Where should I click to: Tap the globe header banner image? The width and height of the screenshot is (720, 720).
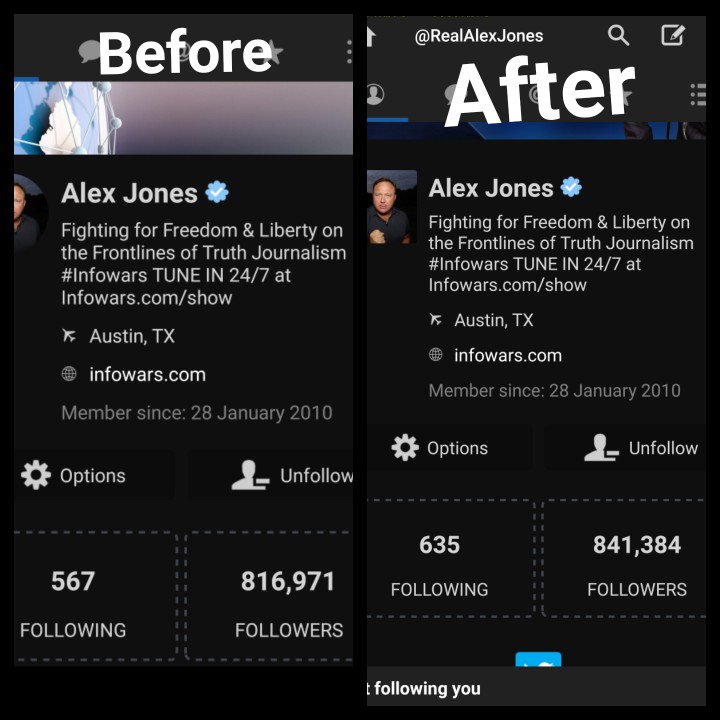tap(184, 118)
